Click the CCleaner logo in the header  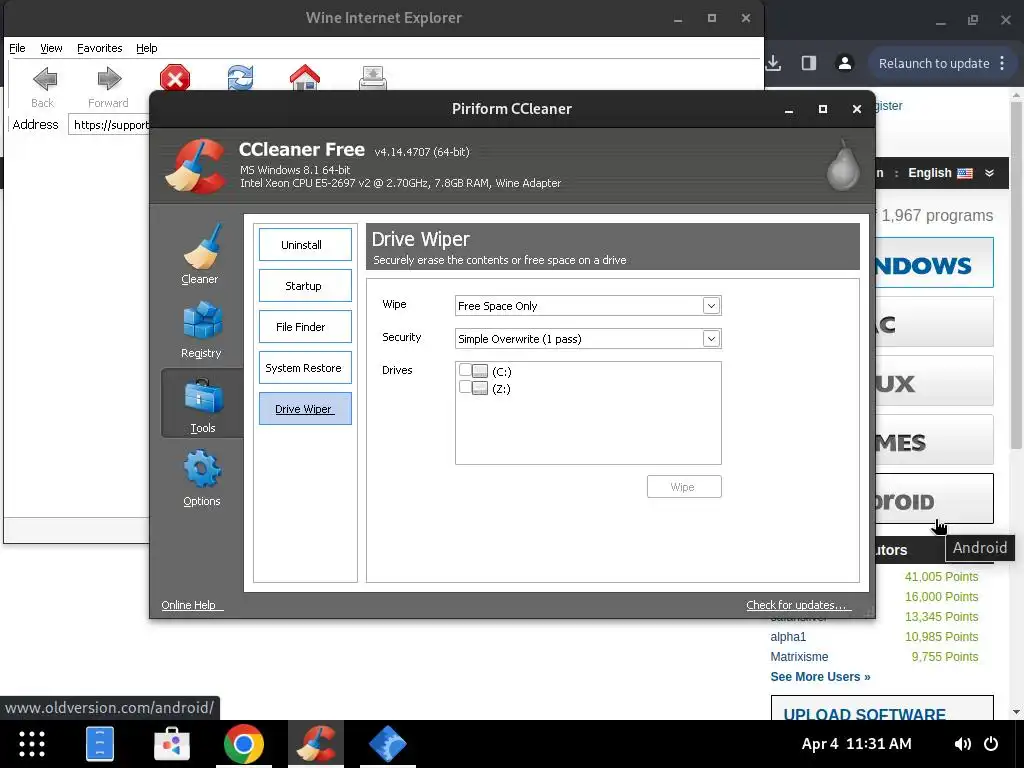click(x=195, y=167)
